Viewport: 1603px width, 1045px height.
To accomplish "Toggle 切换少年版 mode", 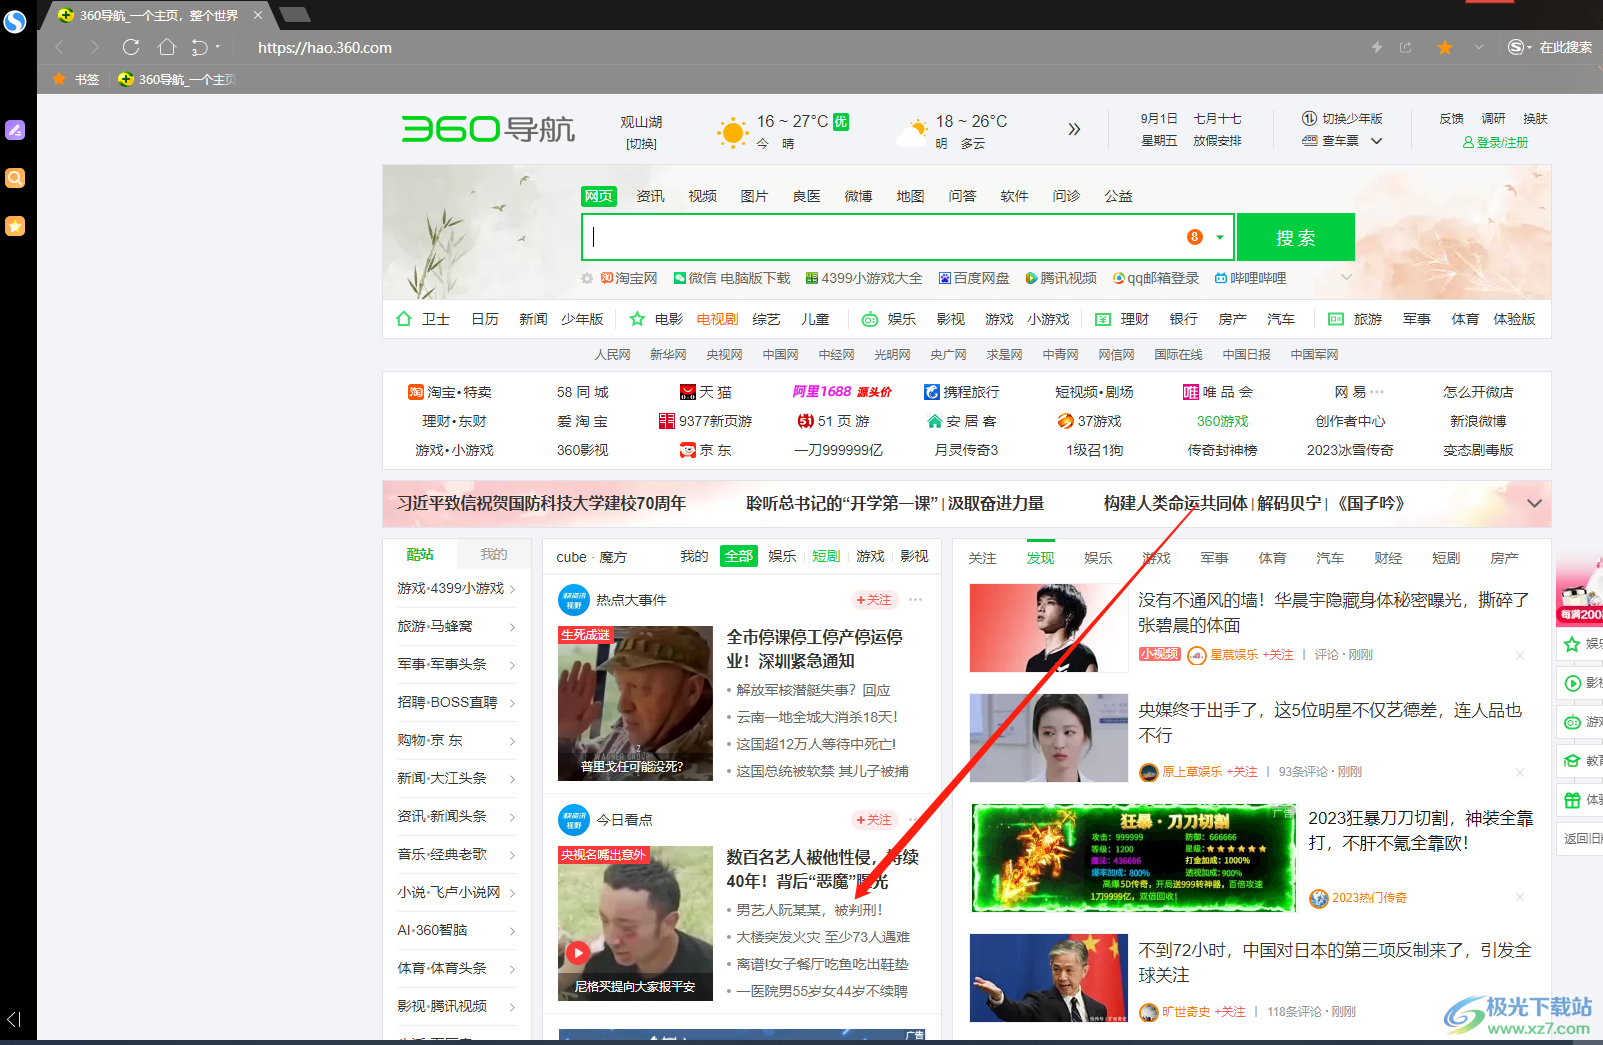I will pos(1342,118).
